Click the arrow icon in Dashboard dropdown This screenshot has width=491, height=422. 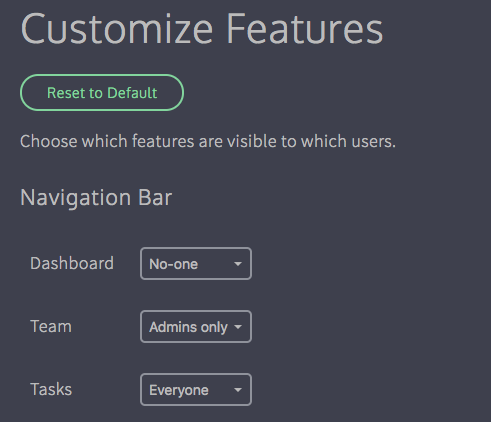(x=238, y=264)
